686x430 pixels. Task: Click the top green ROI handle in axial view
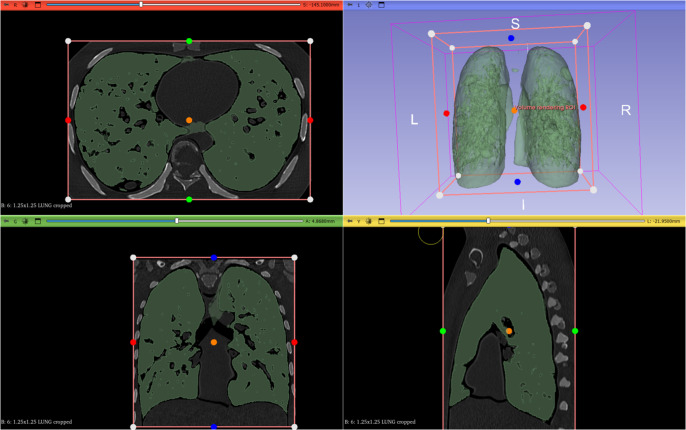click(x=189, y=41)
